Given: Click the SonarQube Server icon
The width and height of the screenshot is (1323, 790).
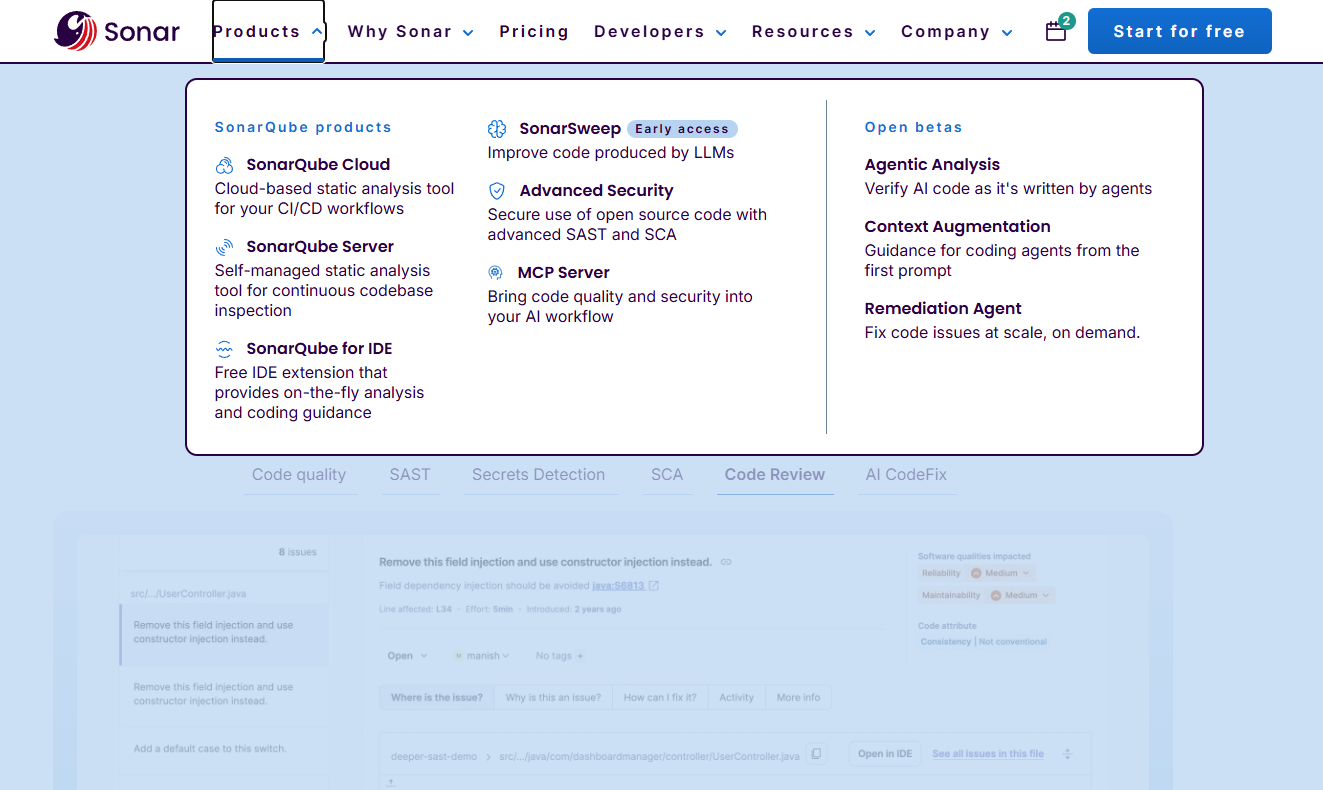Looking at the screenshot, I should click(224, 245).
